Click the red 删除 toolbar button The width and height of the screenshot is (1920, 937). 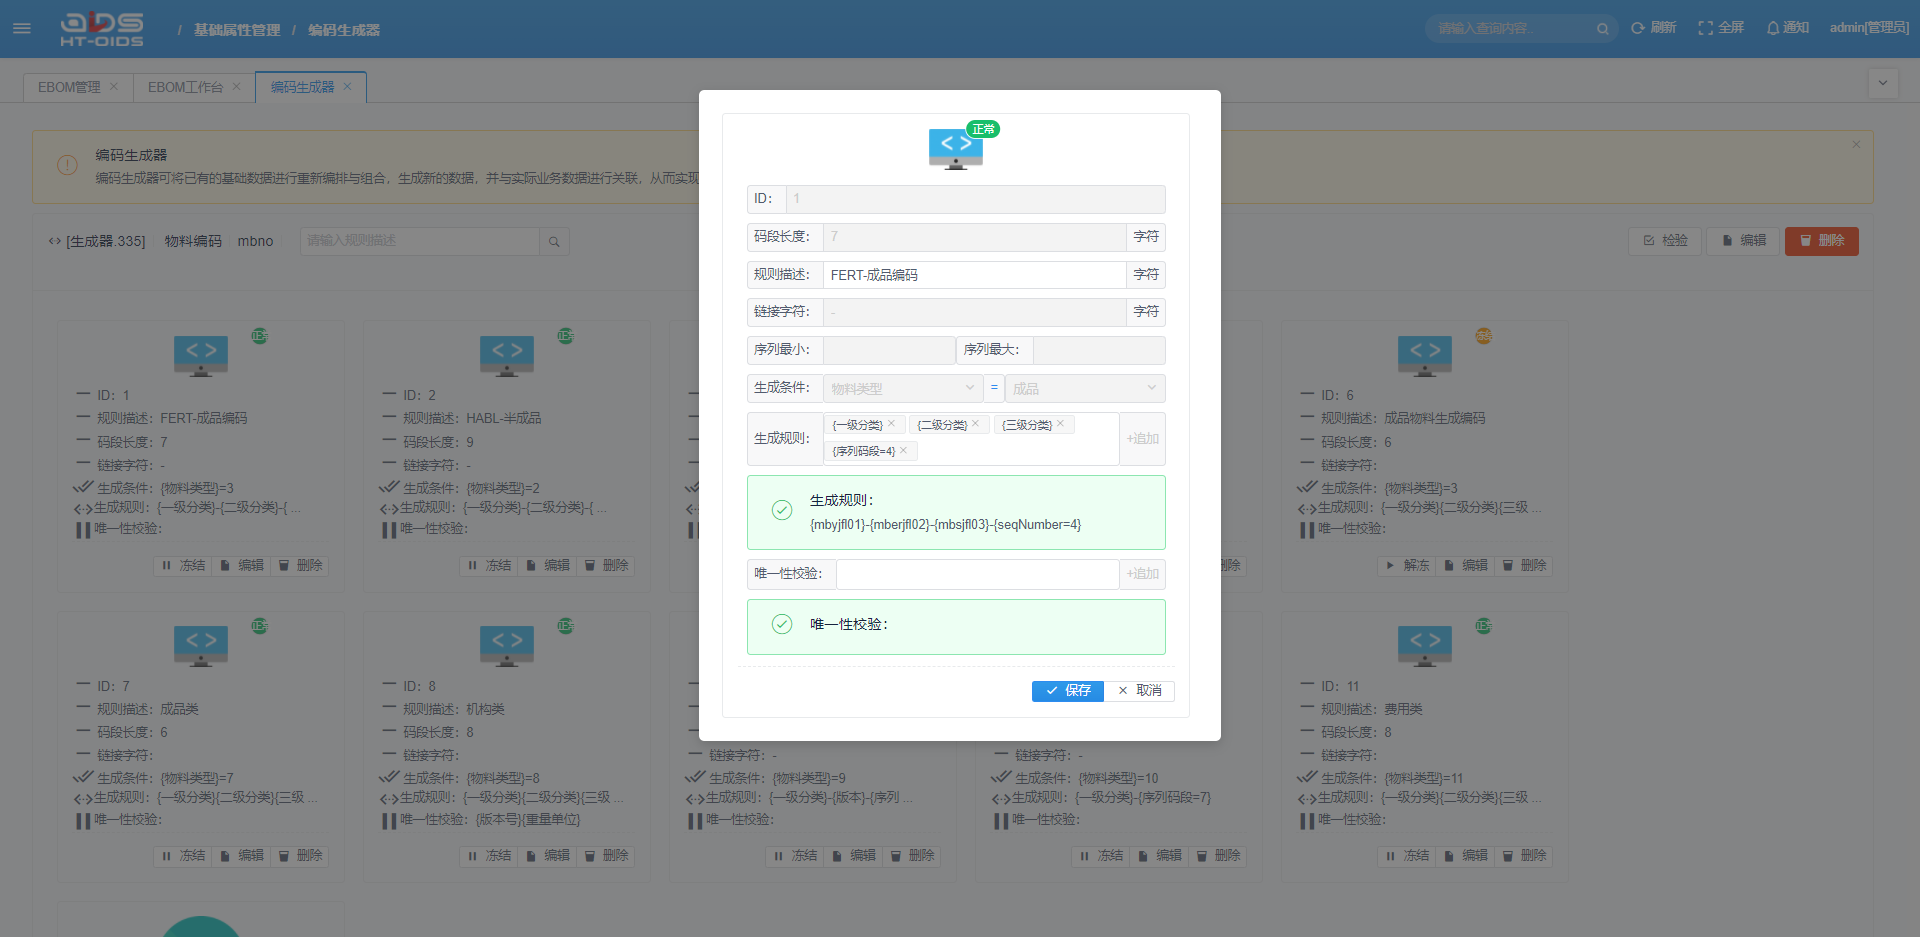[1822, 241]
